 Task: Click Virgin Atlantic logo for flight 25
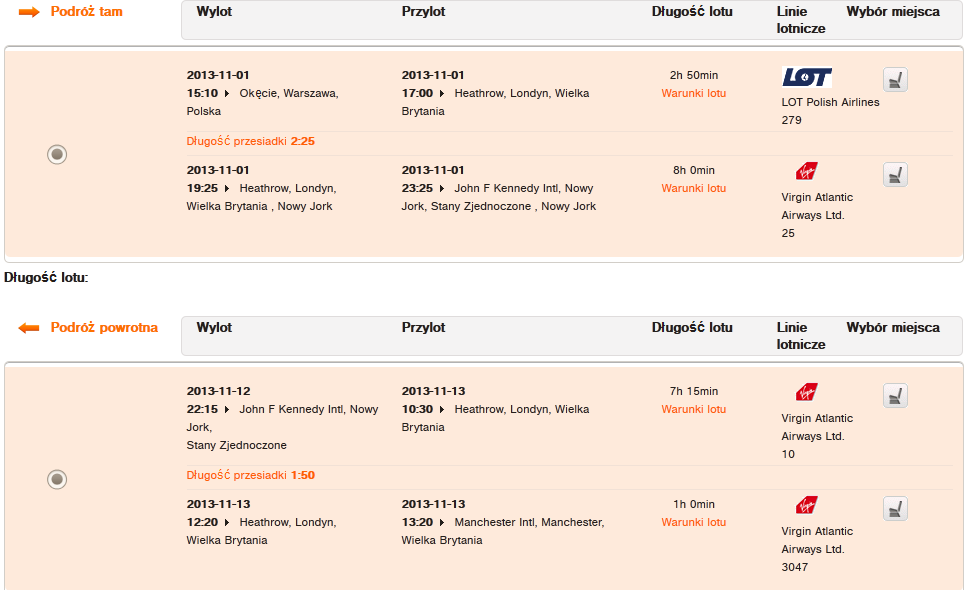806,170
